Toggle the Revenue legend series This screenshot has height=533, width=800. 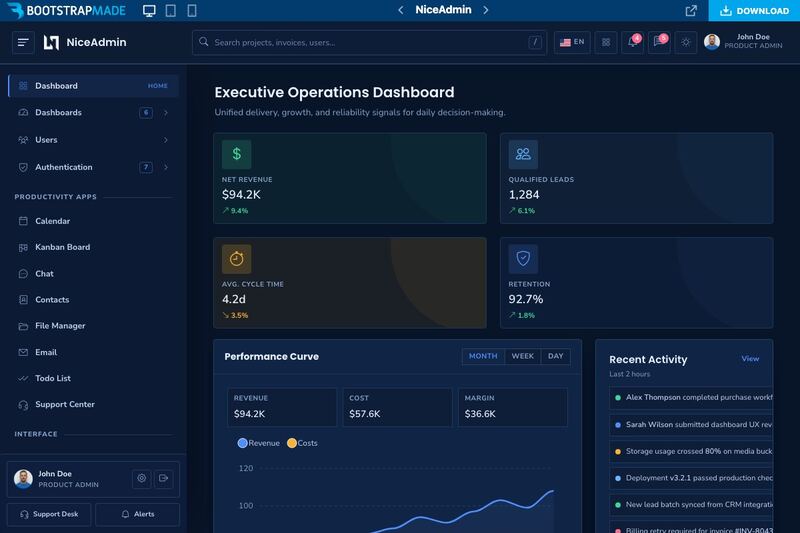259,443
